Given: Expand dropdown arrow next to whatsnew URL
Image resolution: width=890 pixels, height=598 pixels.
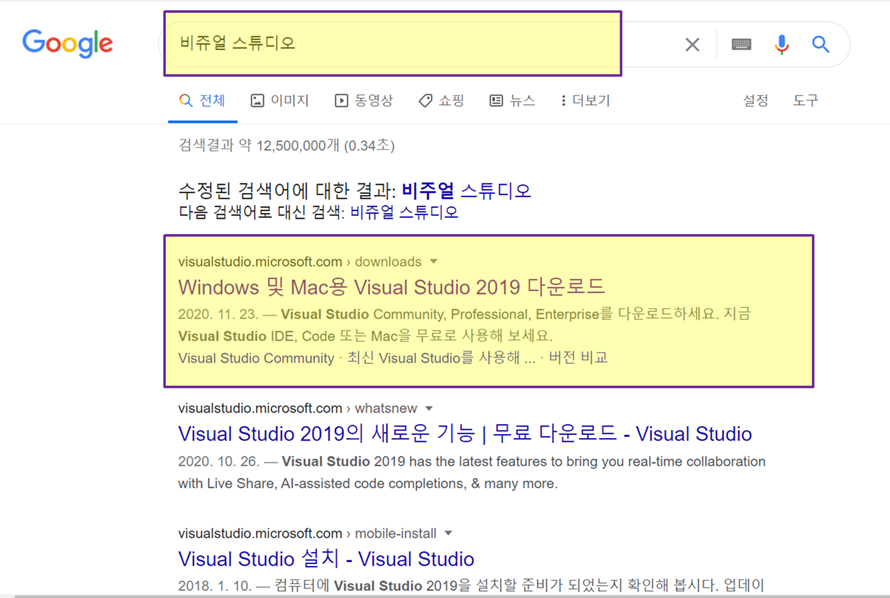Looking at the screenshot, I should tap(429, 409).
